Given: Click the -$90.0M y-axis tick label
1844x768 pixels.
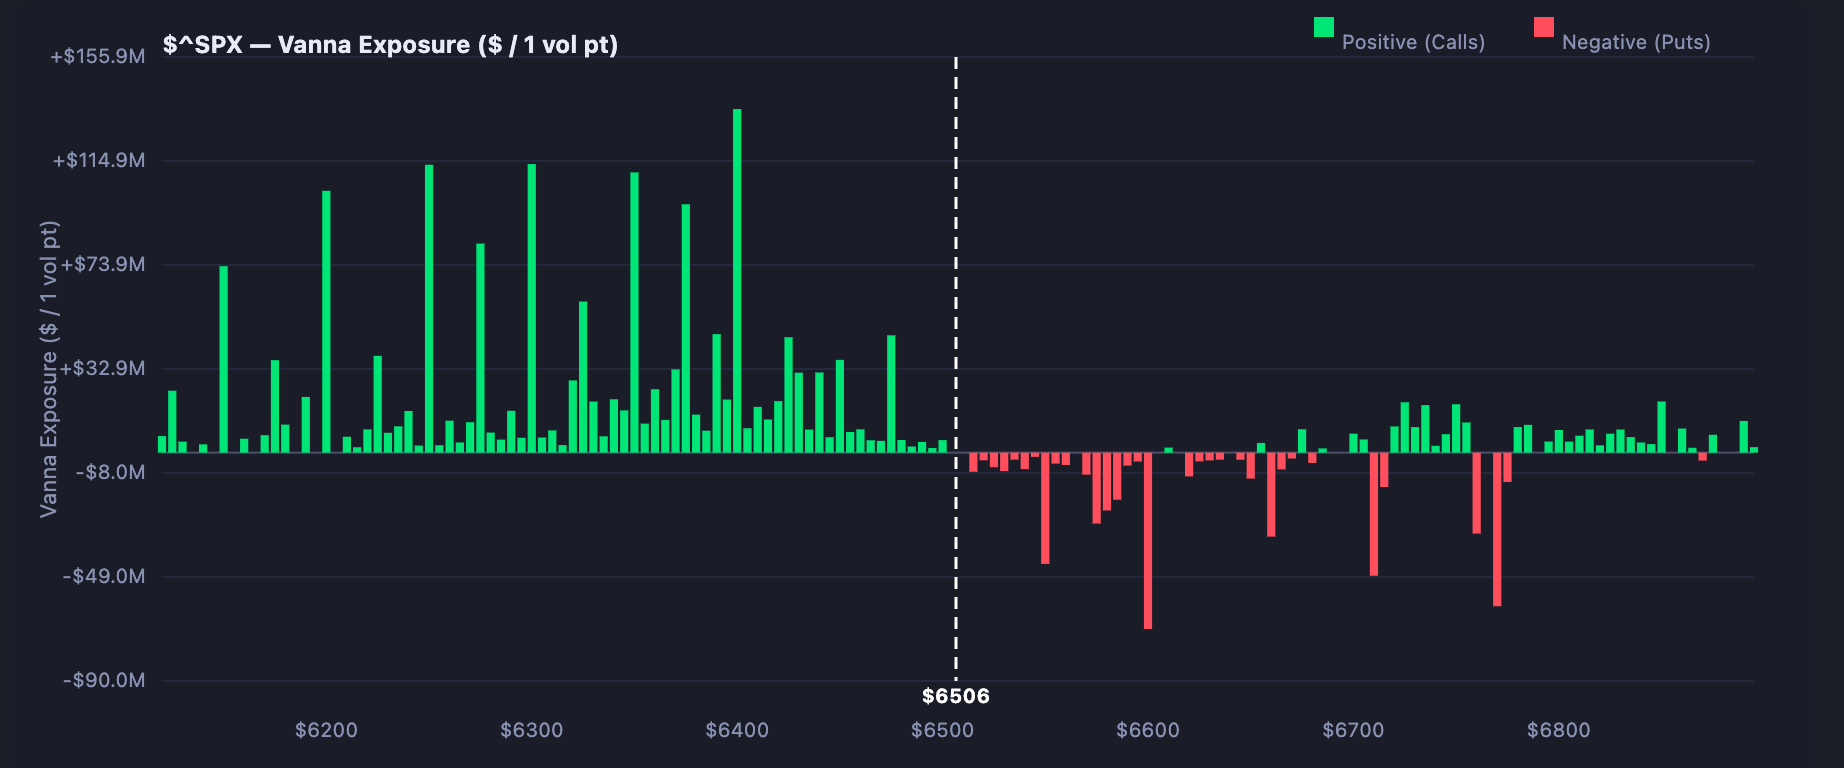Looking at the screenshot, I should [104, 680].
